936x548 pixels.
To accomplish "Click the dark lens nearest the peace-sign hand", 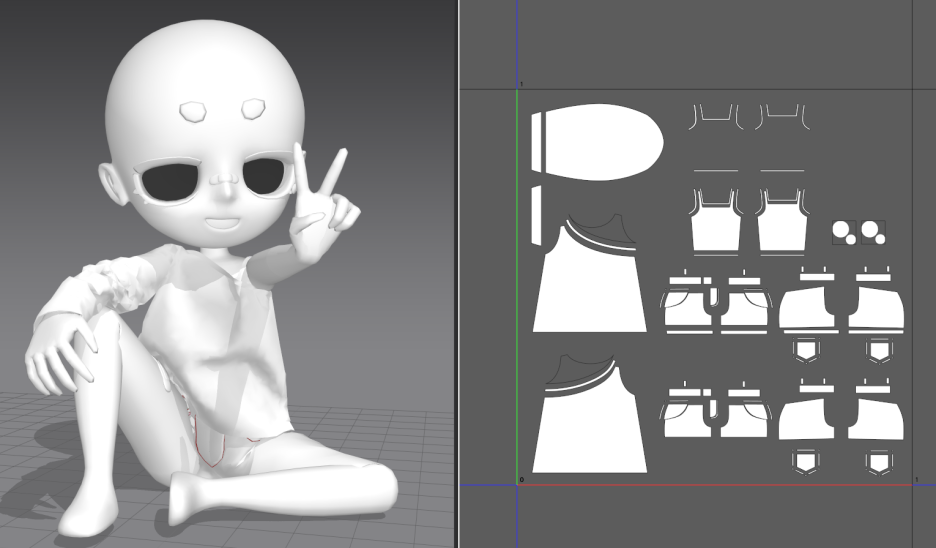I will pos(263,176).
